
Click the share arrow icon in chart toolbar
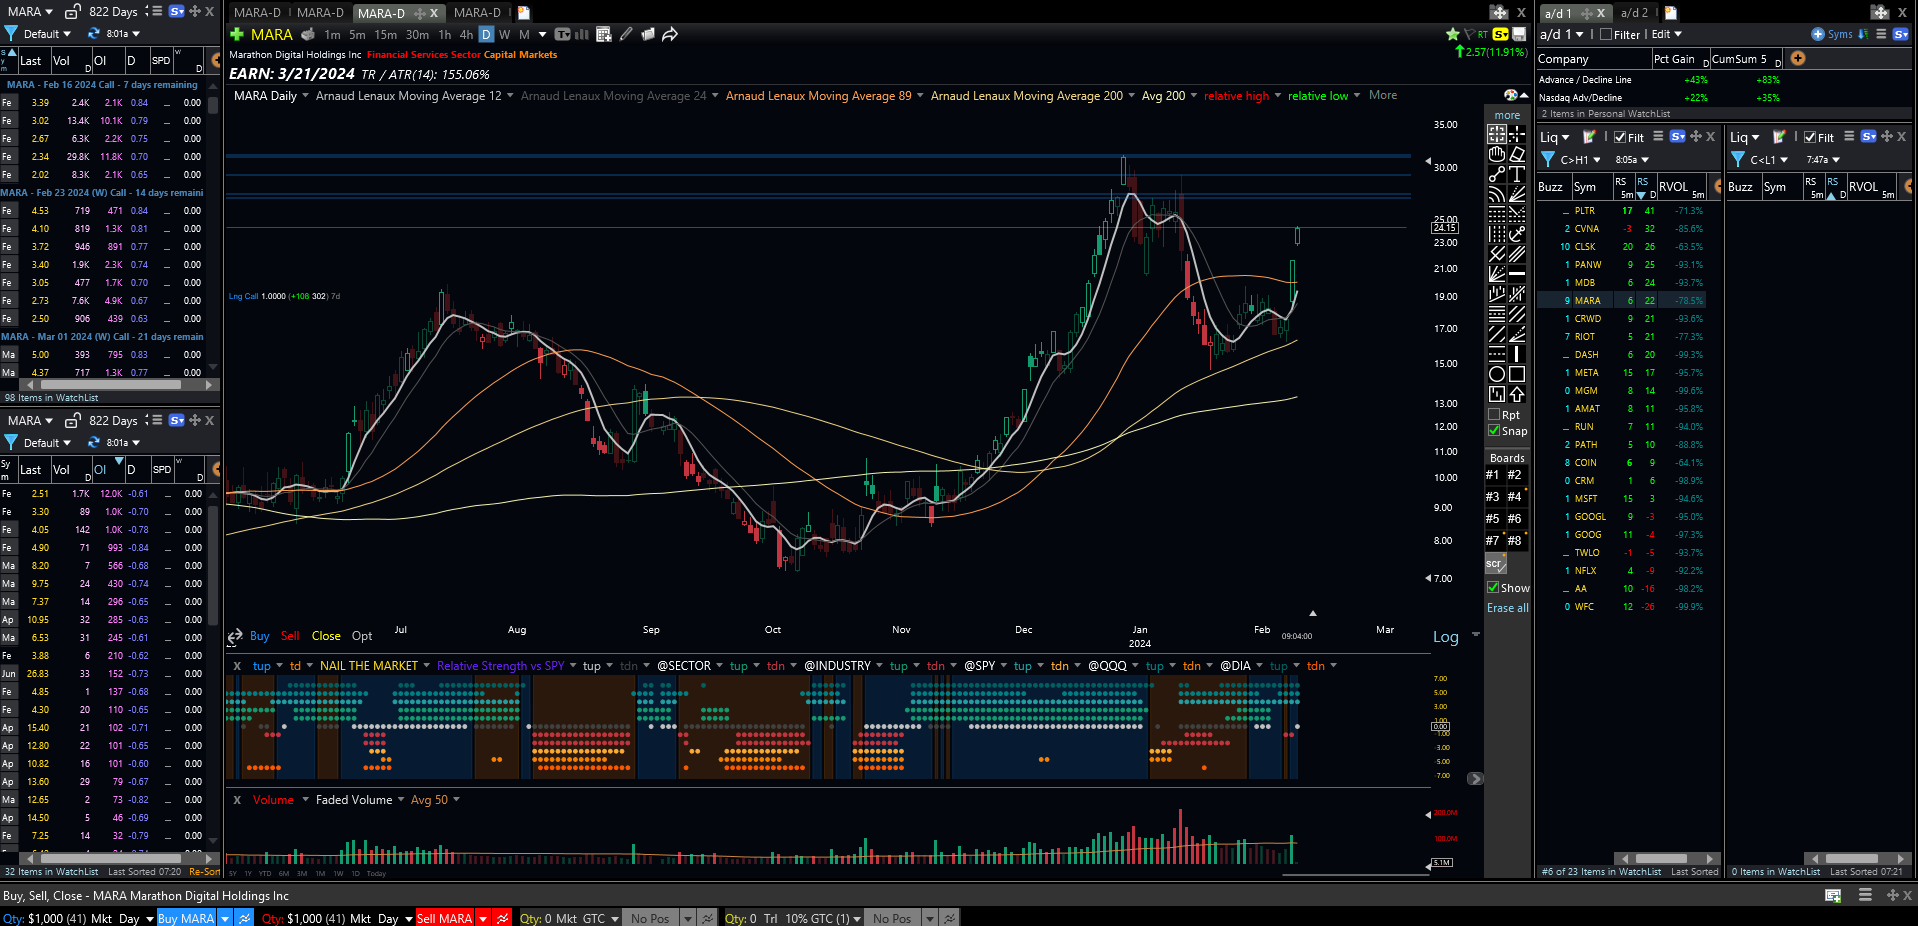click(670, 34)
